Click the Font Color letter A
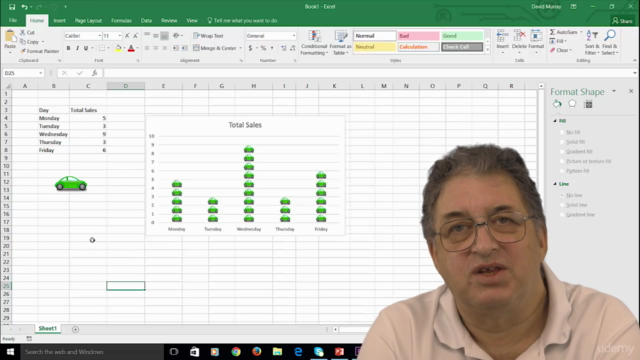This screenshot has width=640, height=360. click(x=131, y=48)
